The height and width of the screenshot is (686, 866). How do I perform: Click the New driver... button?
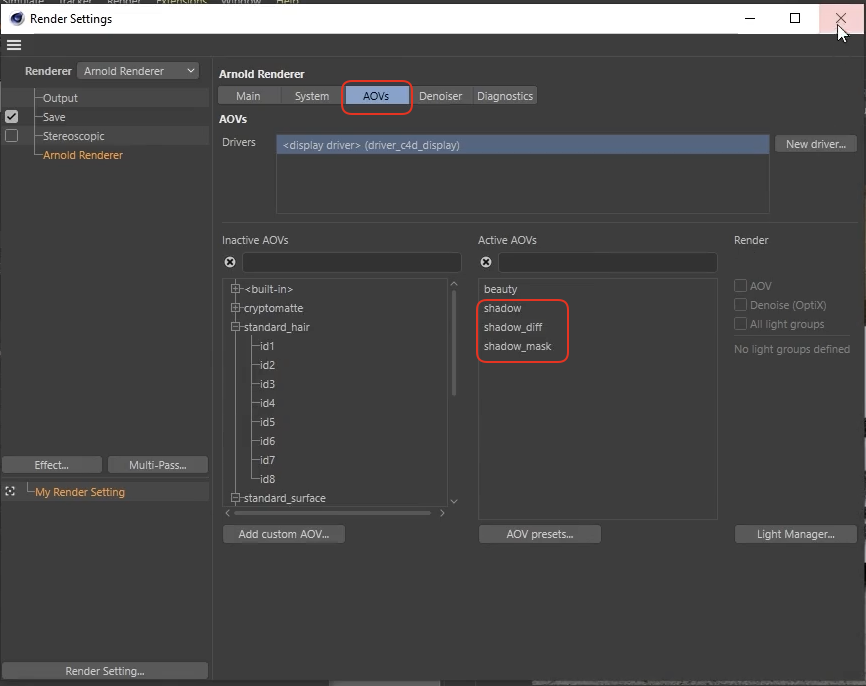(x=816, y=144)
